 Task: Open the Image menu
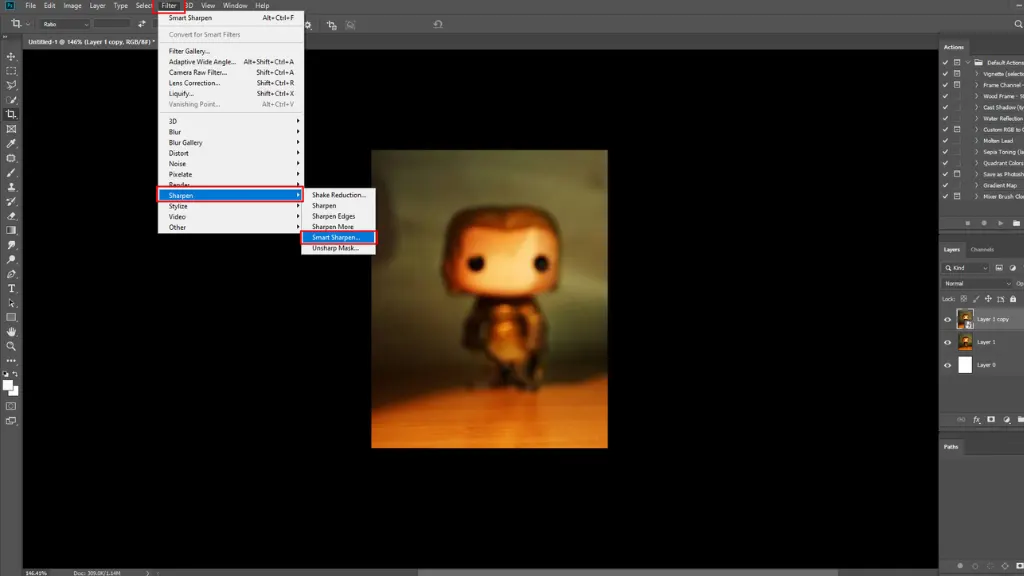(x=72, y=5)
